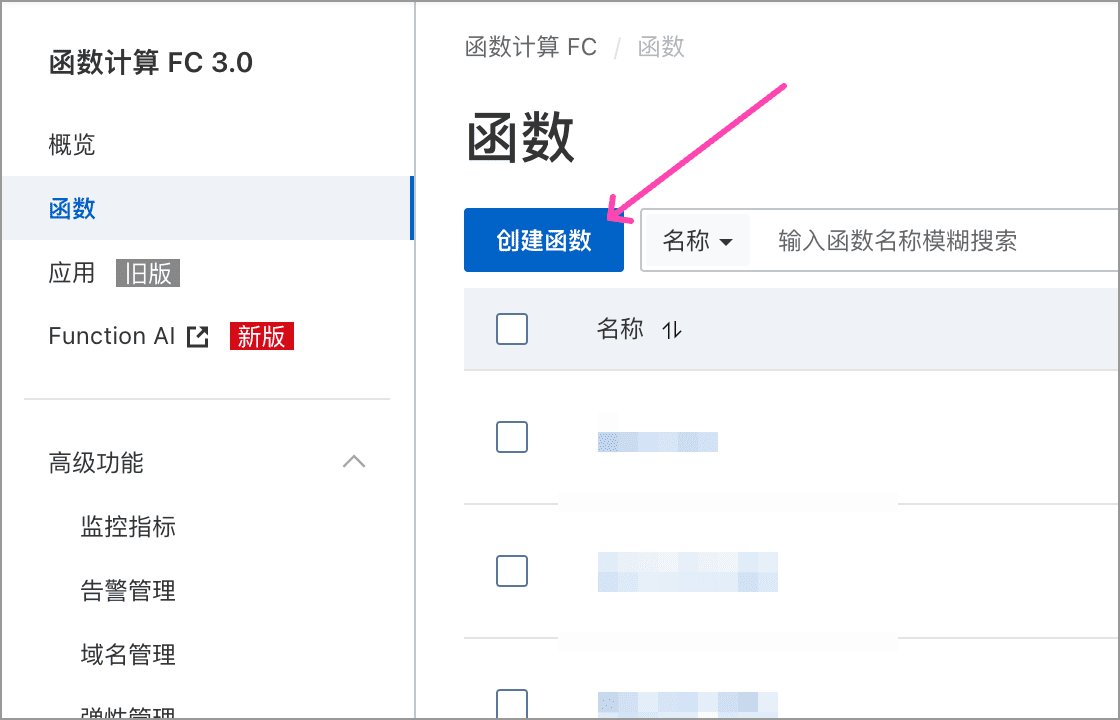Toggle the select-all checkbox in table header

tap(512, 329)
